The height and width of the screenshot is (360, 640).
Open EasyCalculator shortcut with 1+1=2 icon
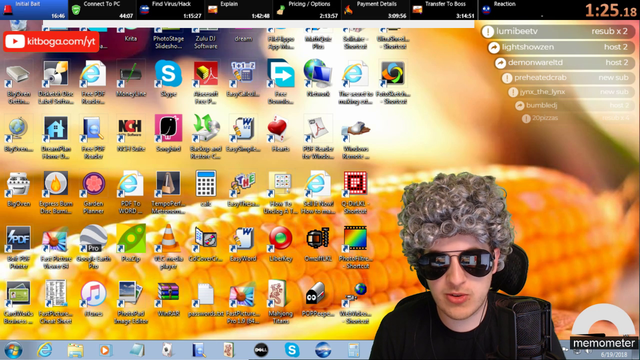(x=243, y=78)
